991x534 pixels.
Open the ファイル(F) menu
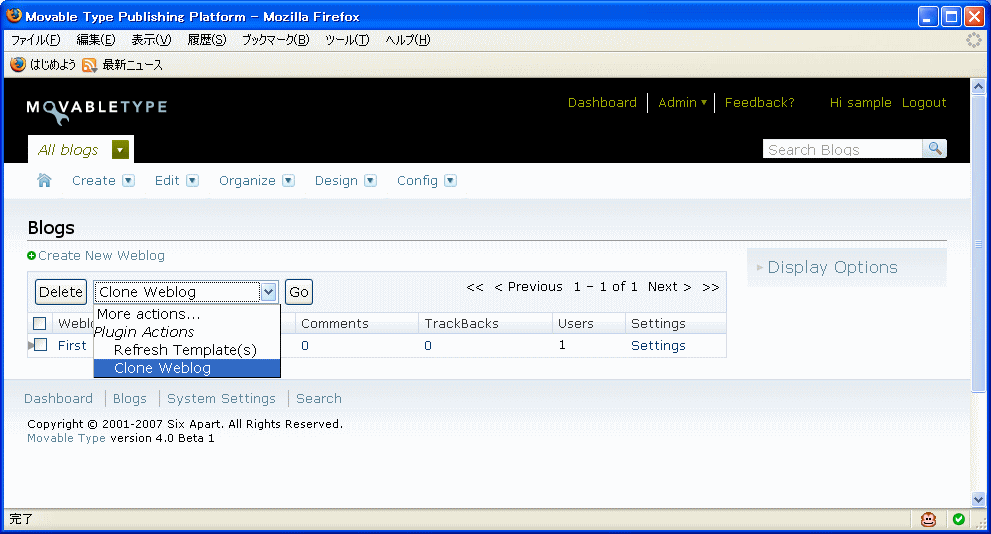pyautogui.click(x=36, y=40)
